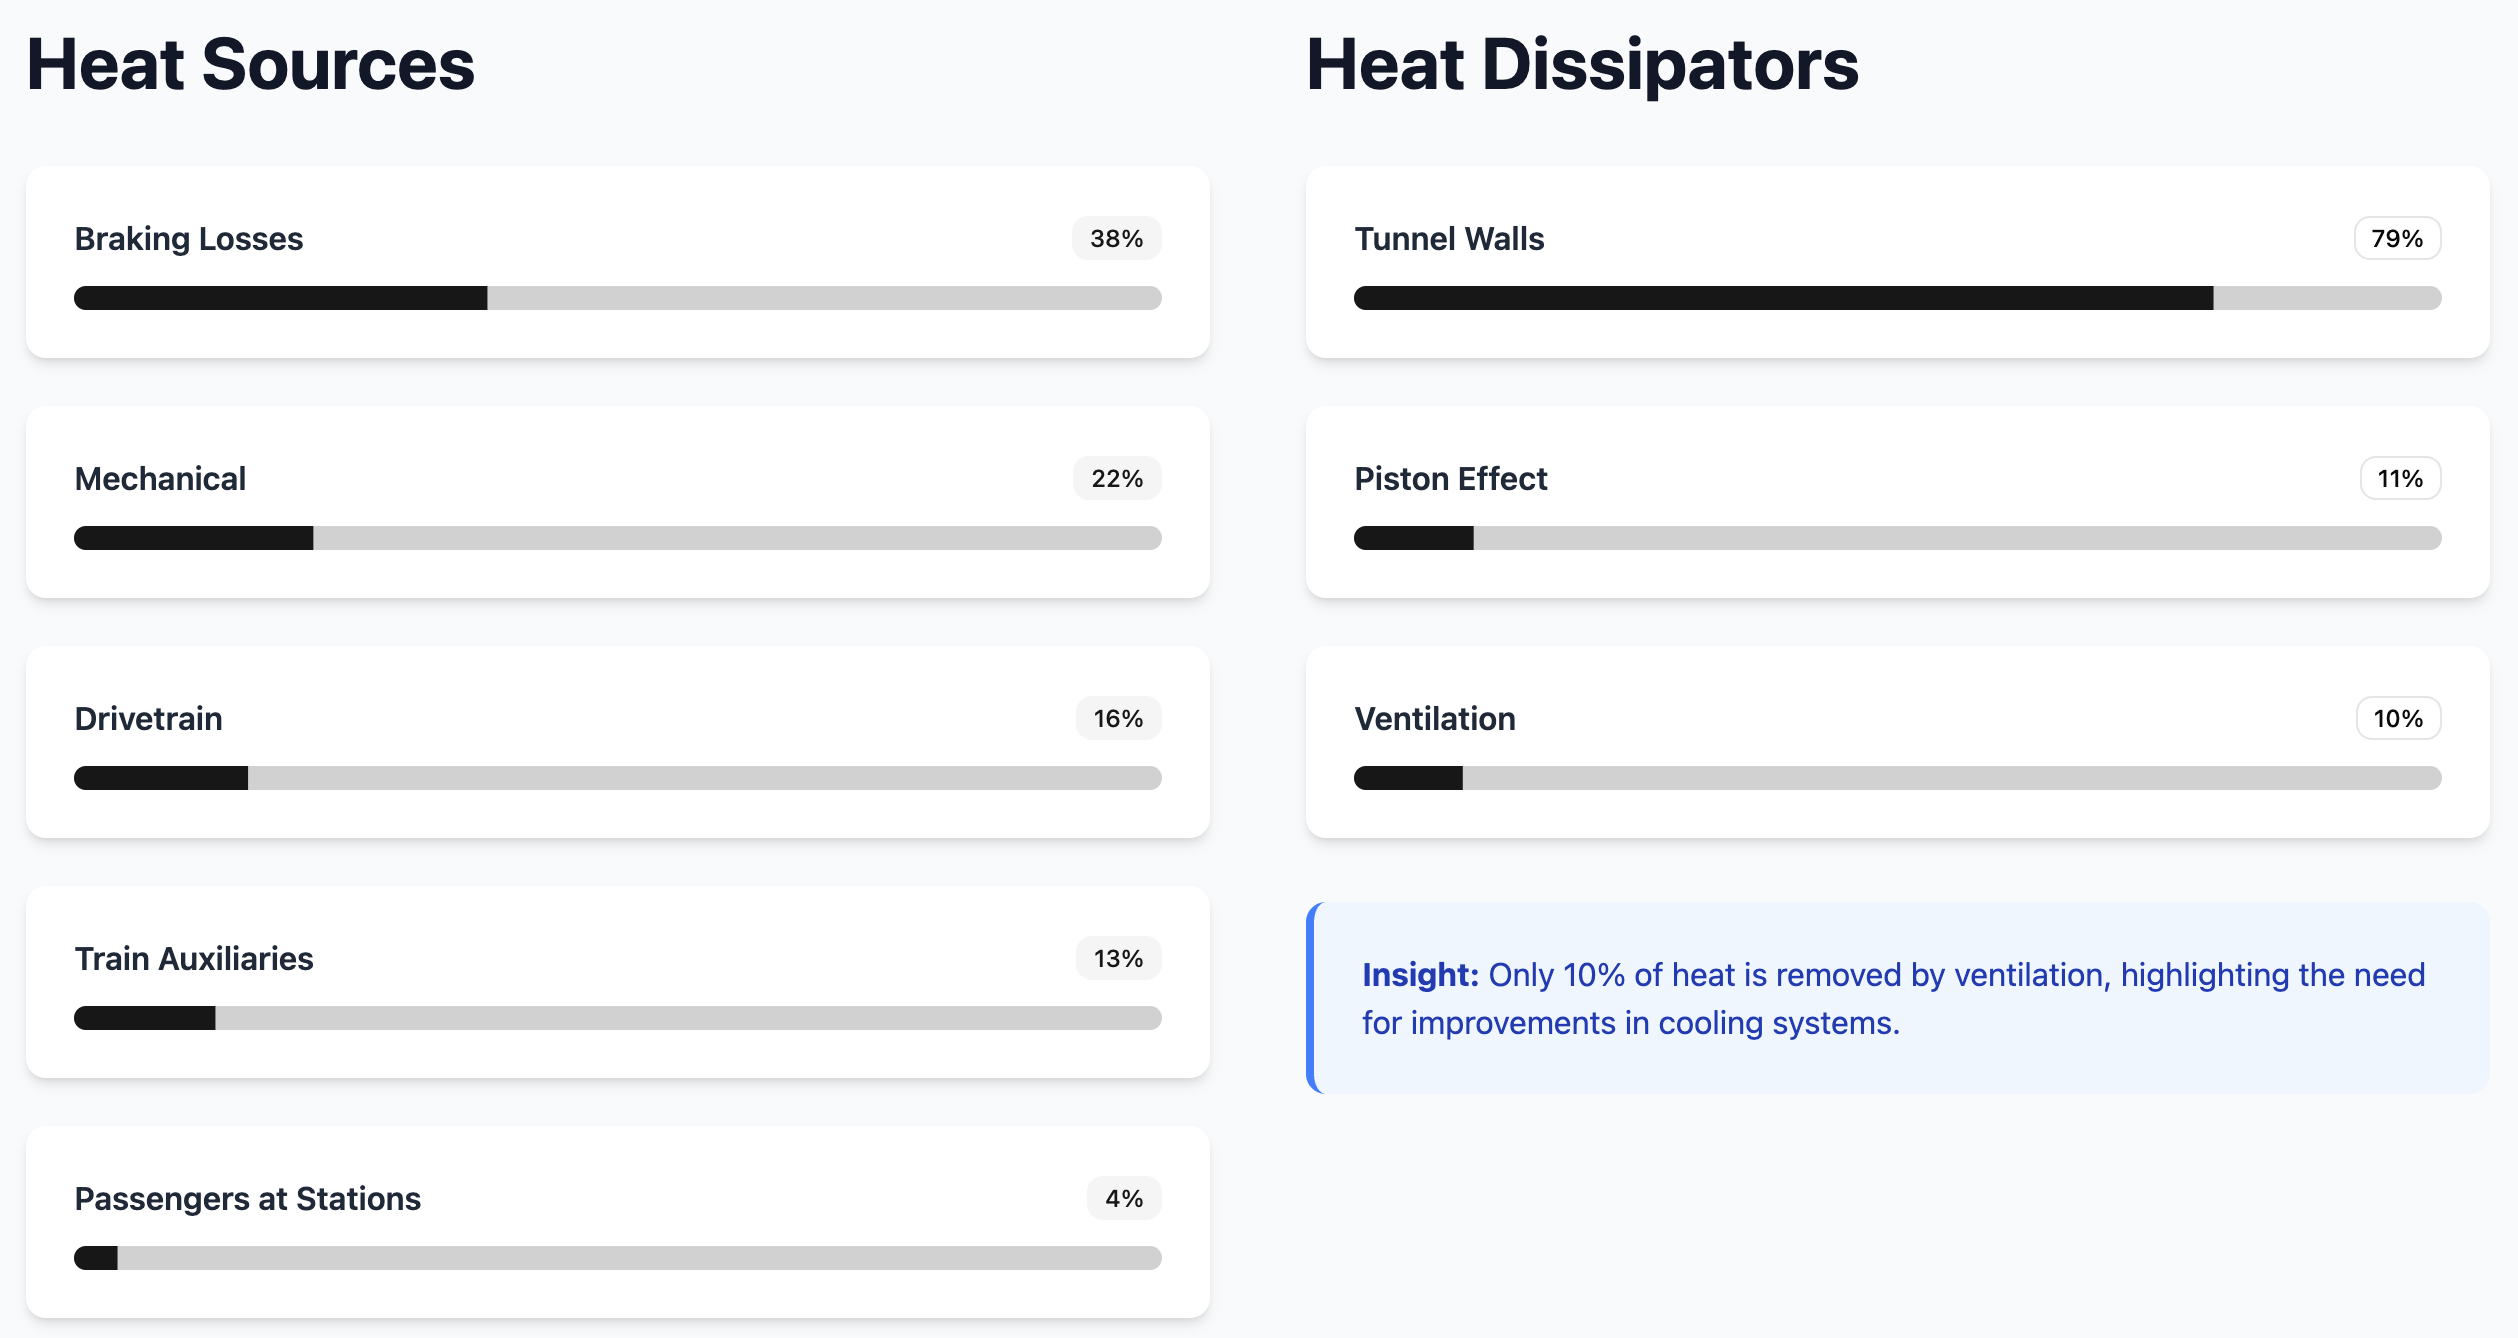Select the 4% badge for Passengers

(x=1124, y=1198)
